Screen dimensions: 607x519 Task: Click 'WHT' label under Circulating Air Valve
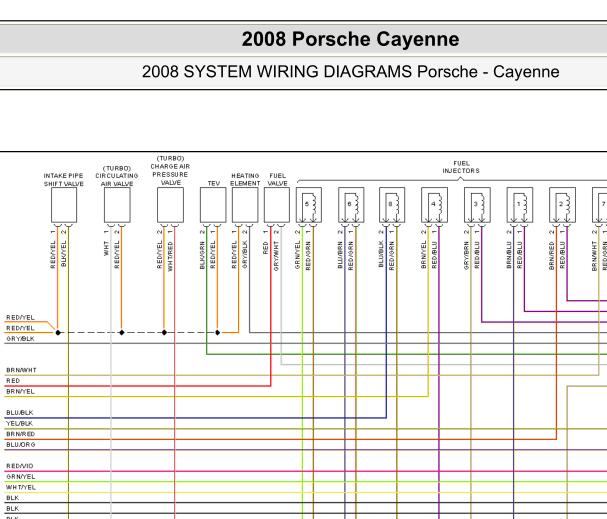(x=106, y=249)
